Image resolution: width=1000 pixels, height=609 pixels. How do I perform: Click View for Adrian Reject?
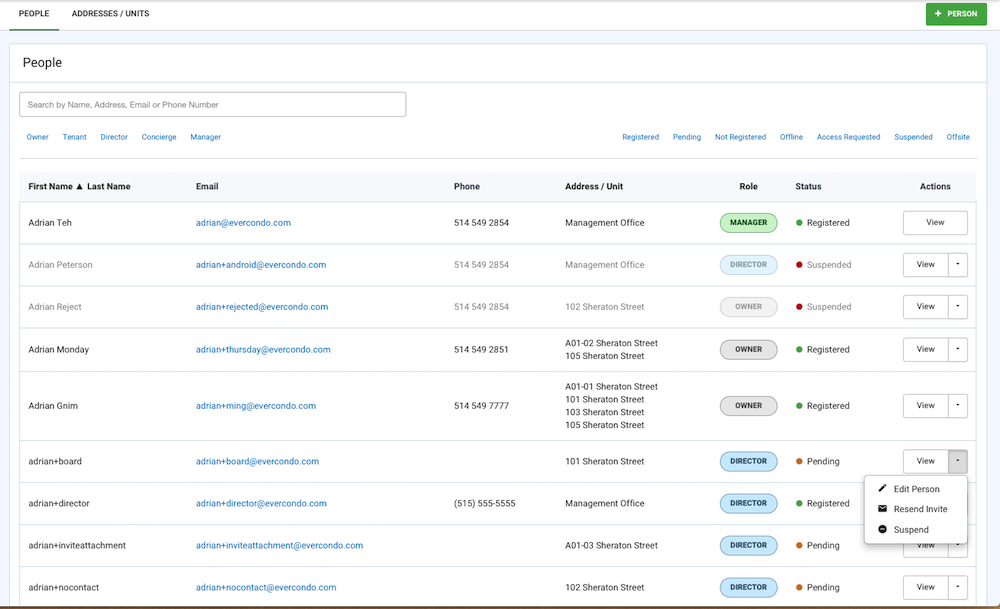[x=925, y=307]
